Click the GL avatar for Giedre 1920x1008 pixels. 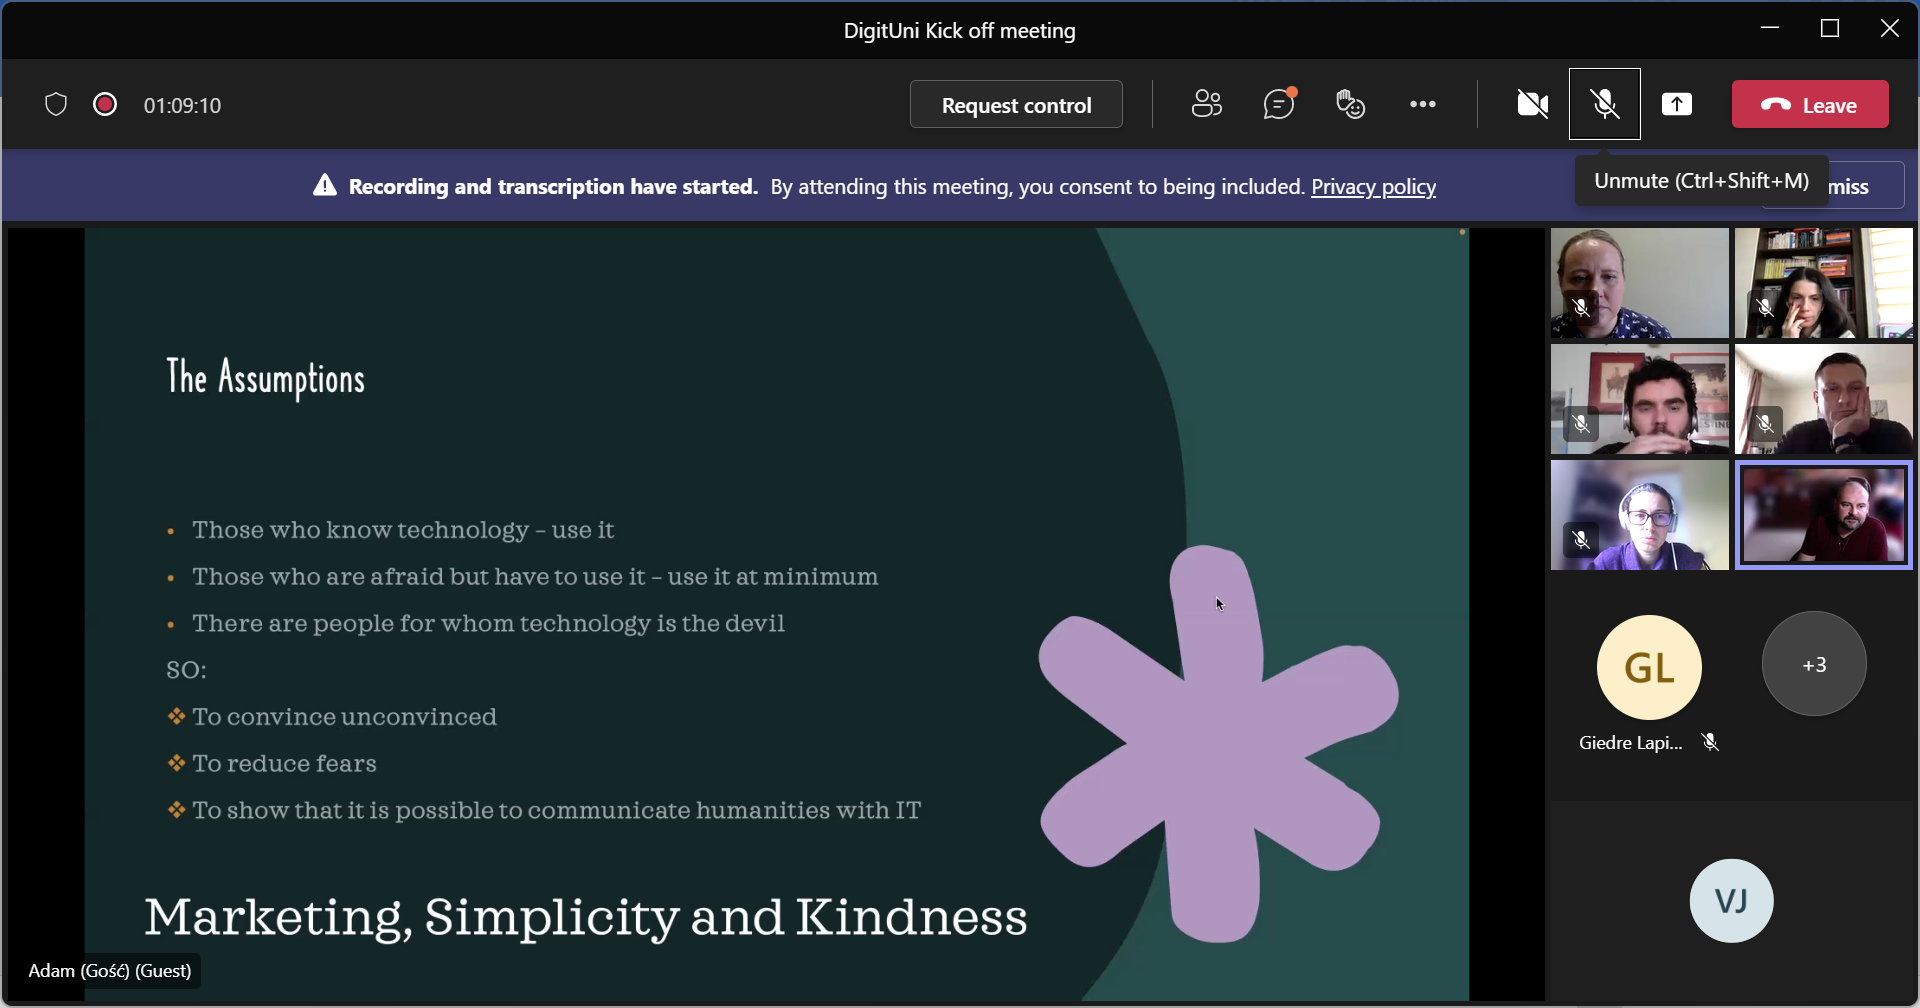[x=1649, y=667]
